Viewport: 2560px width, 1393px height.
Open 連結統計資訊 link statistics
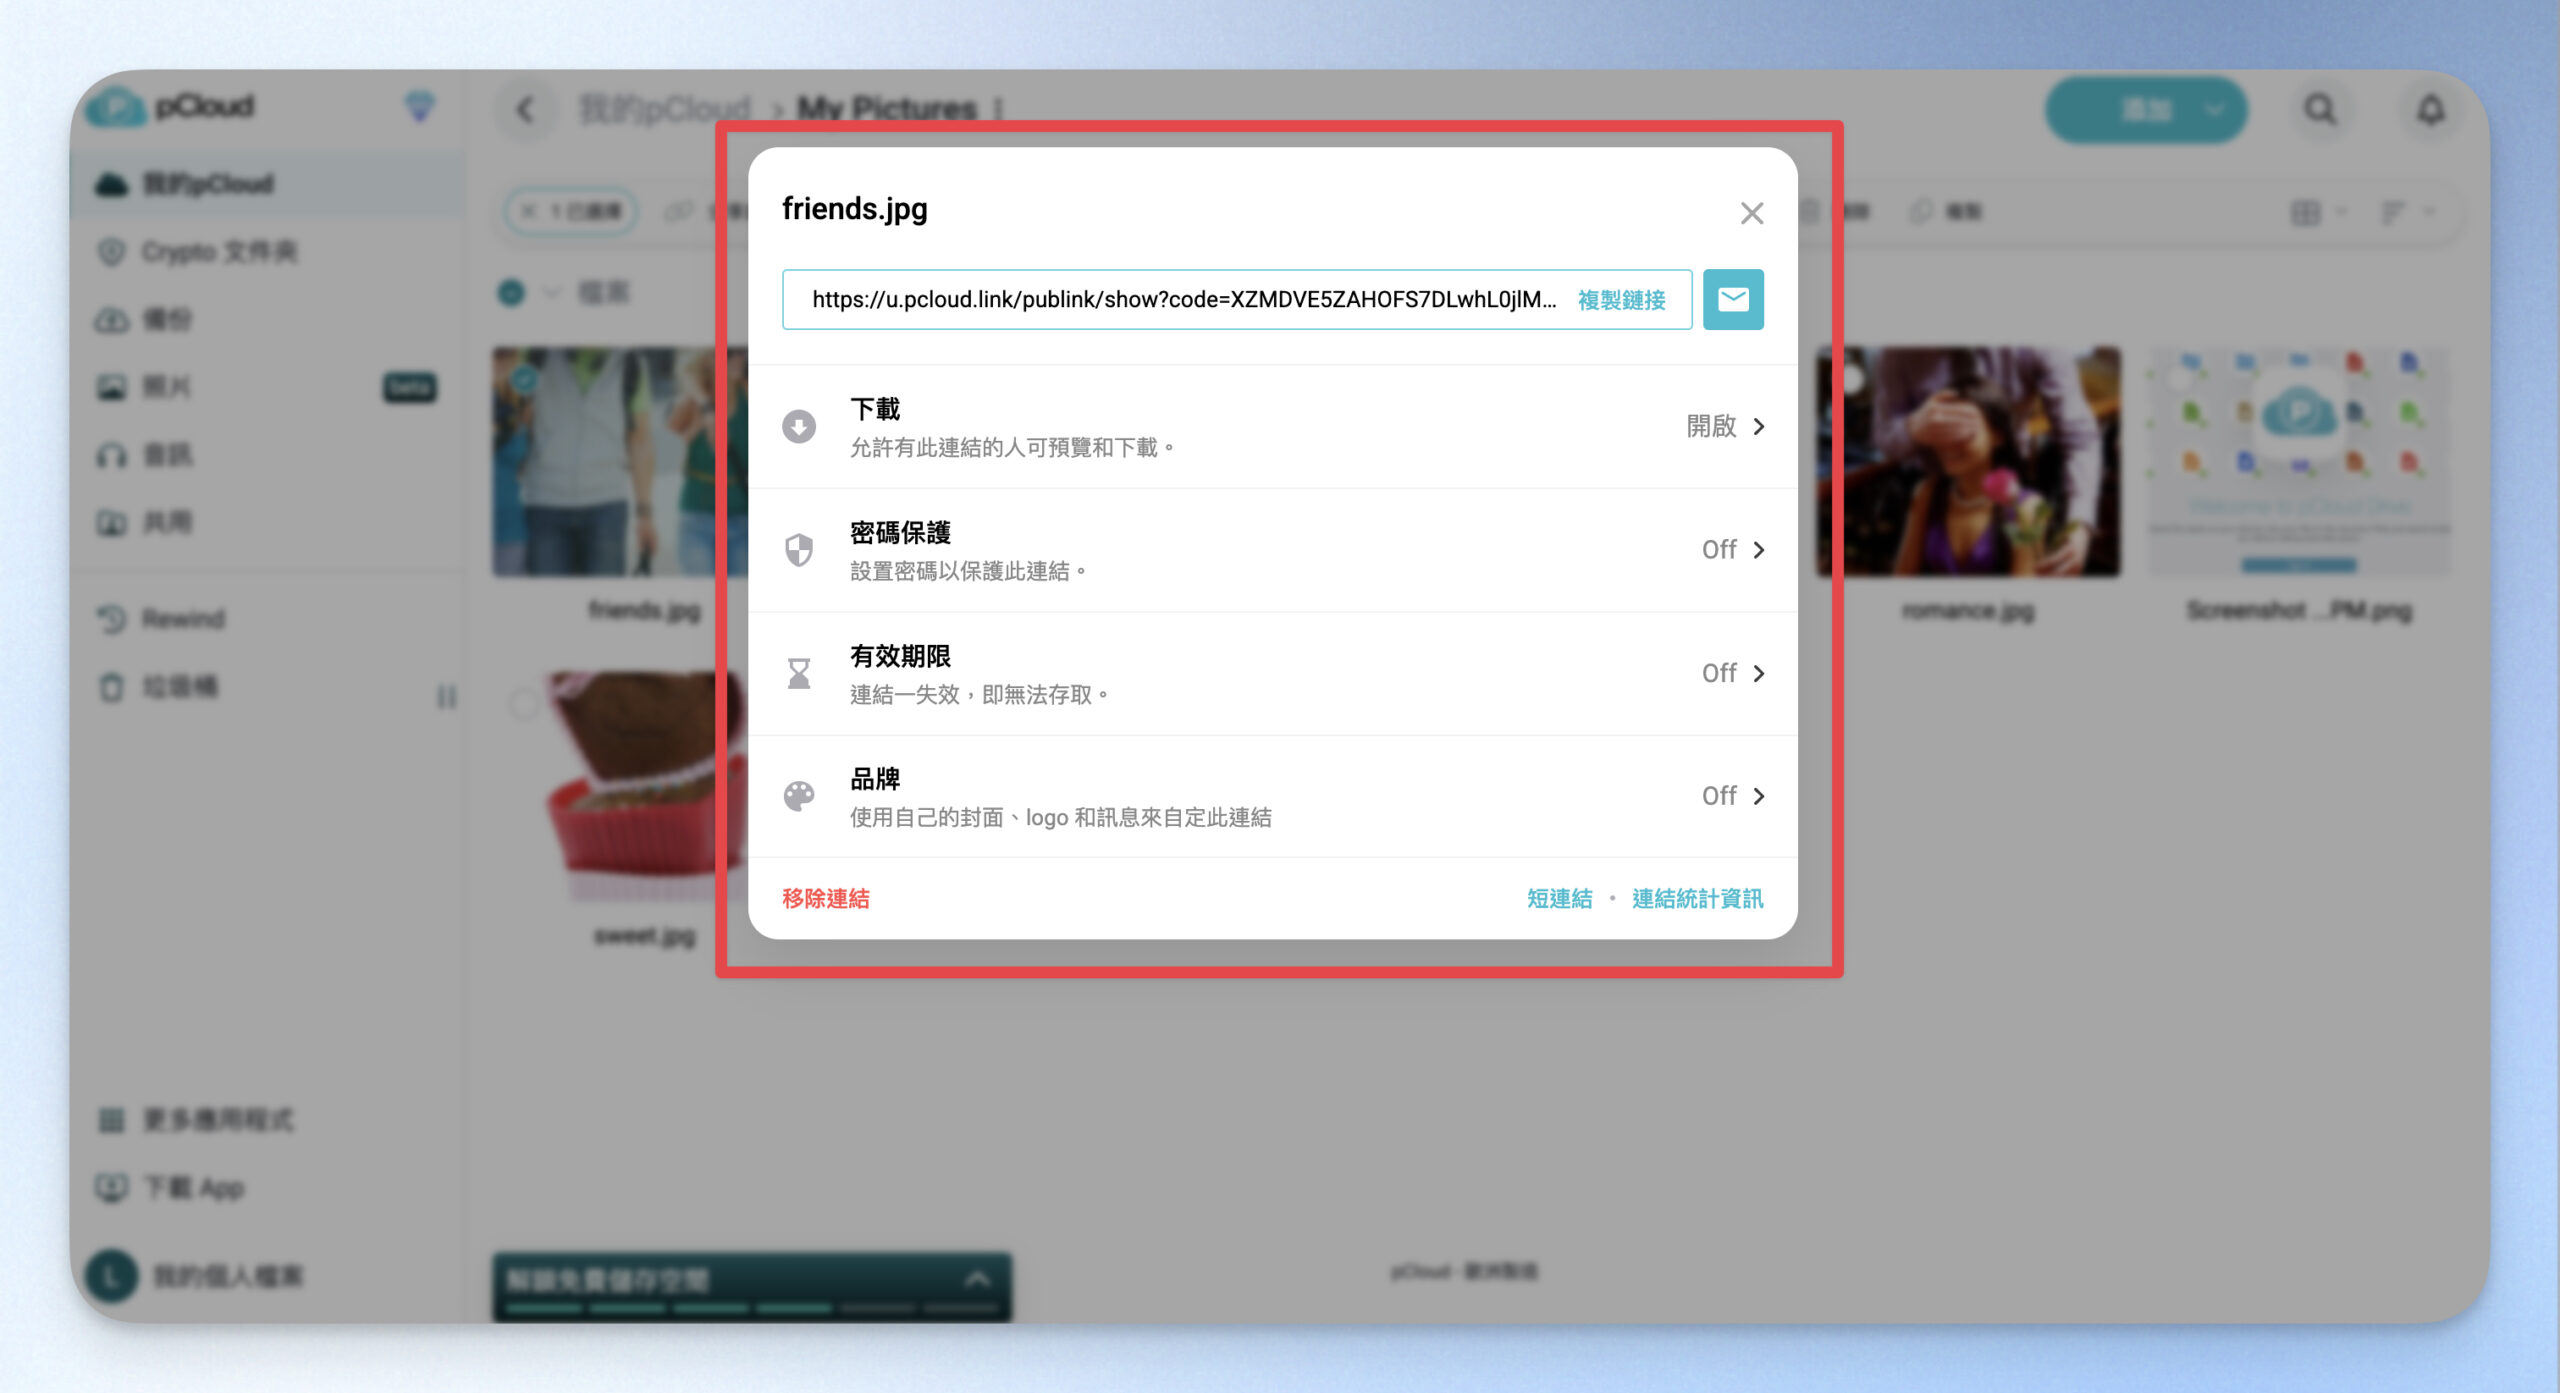pyautogui.click(x=1697, y=898)
